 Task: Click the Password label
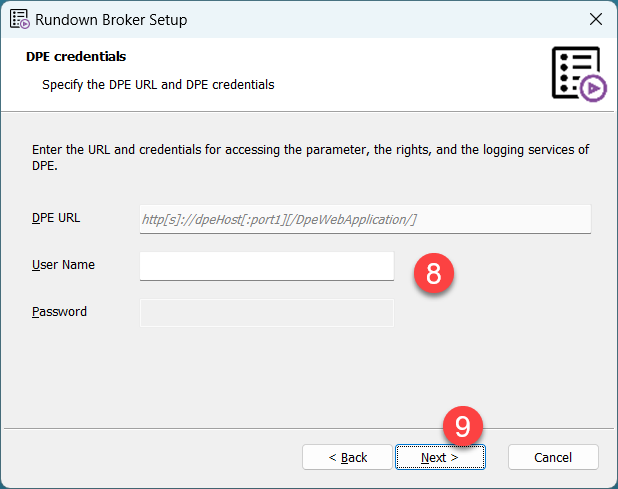click(59, 312)
